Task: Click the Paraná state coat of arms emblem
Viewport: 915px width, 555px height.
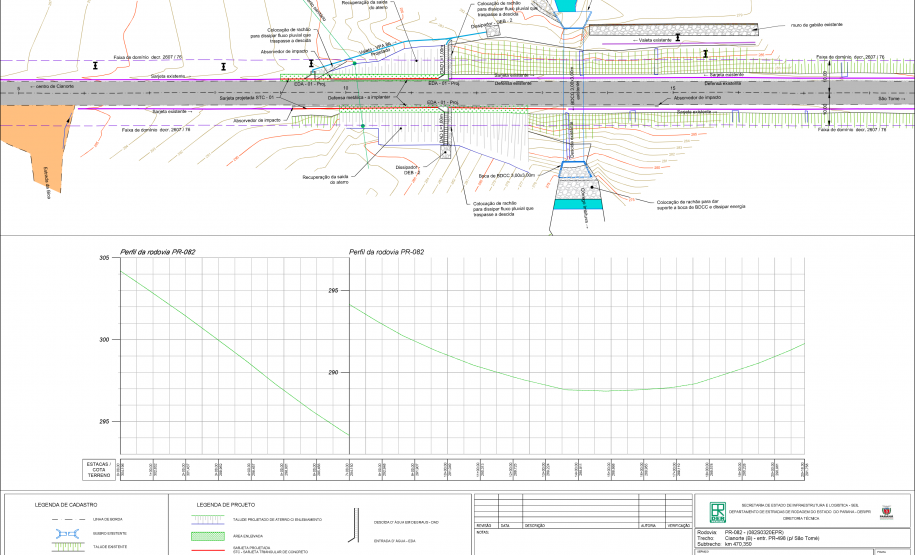Action: [886, 512]
